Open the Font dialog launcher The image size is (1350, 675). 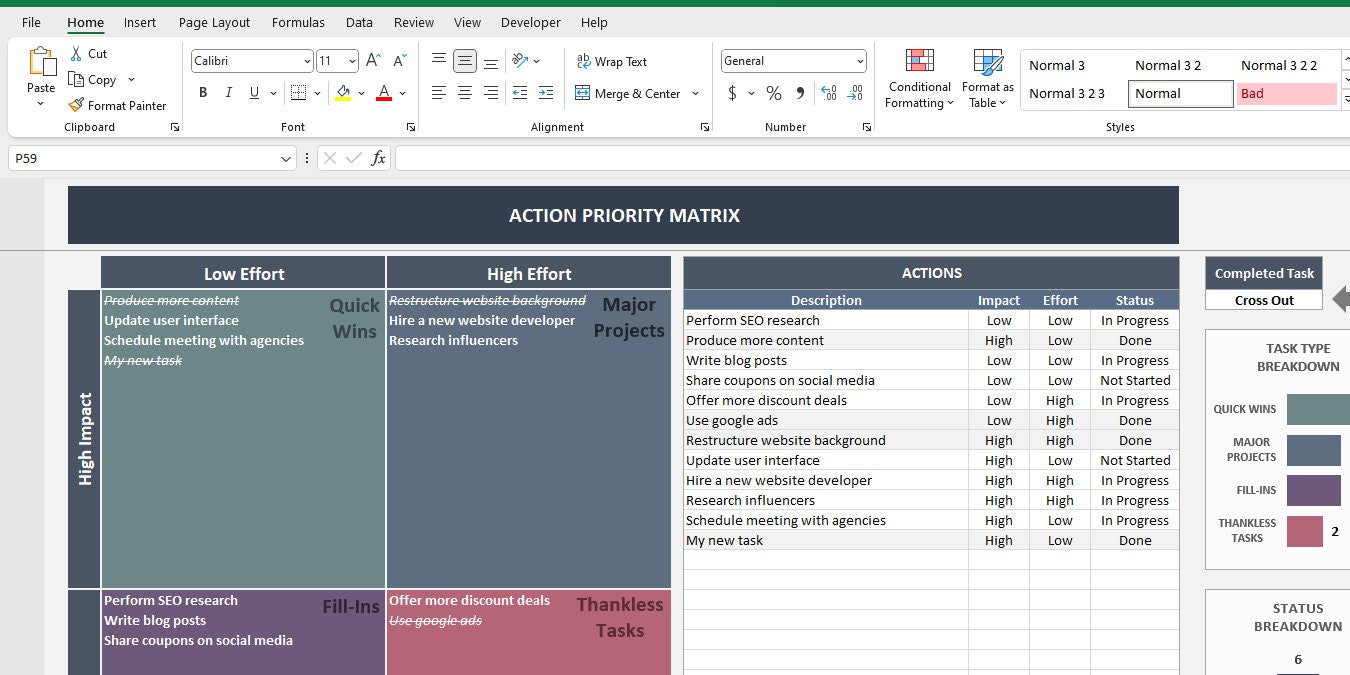(x=410, y=127)
